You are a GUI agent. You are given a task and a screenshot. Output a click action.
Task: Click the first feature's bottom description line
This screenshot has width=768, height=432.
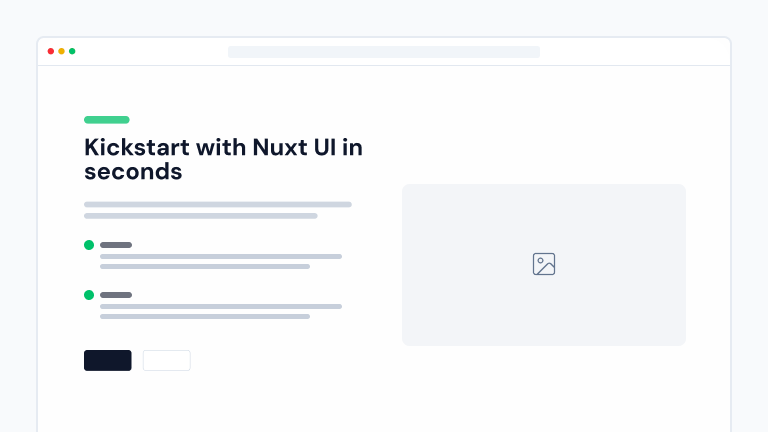click(x=205, y=267)
